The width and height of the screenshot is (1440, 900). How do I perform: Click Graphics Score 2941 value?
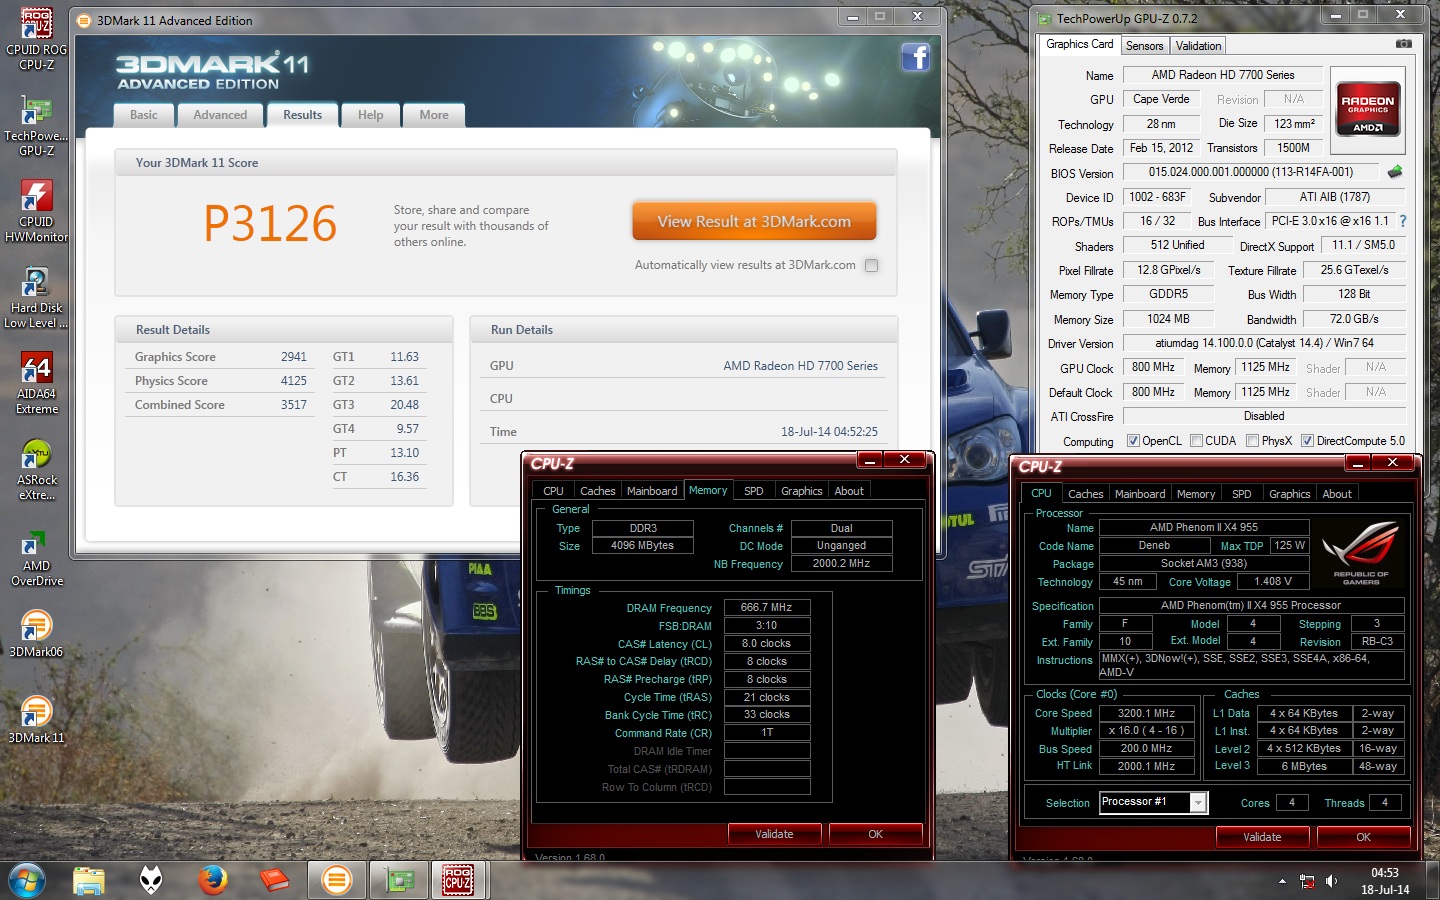coord(294,357)
